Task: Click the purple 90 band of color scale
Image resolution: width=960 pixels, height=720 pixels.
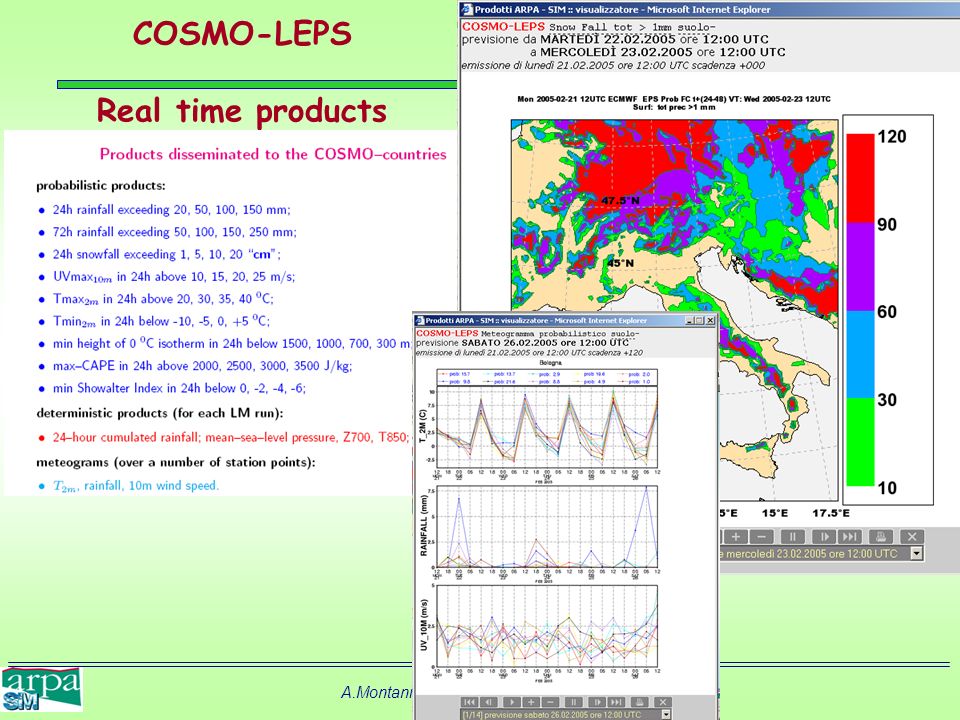Action: (x=860, y=266)
